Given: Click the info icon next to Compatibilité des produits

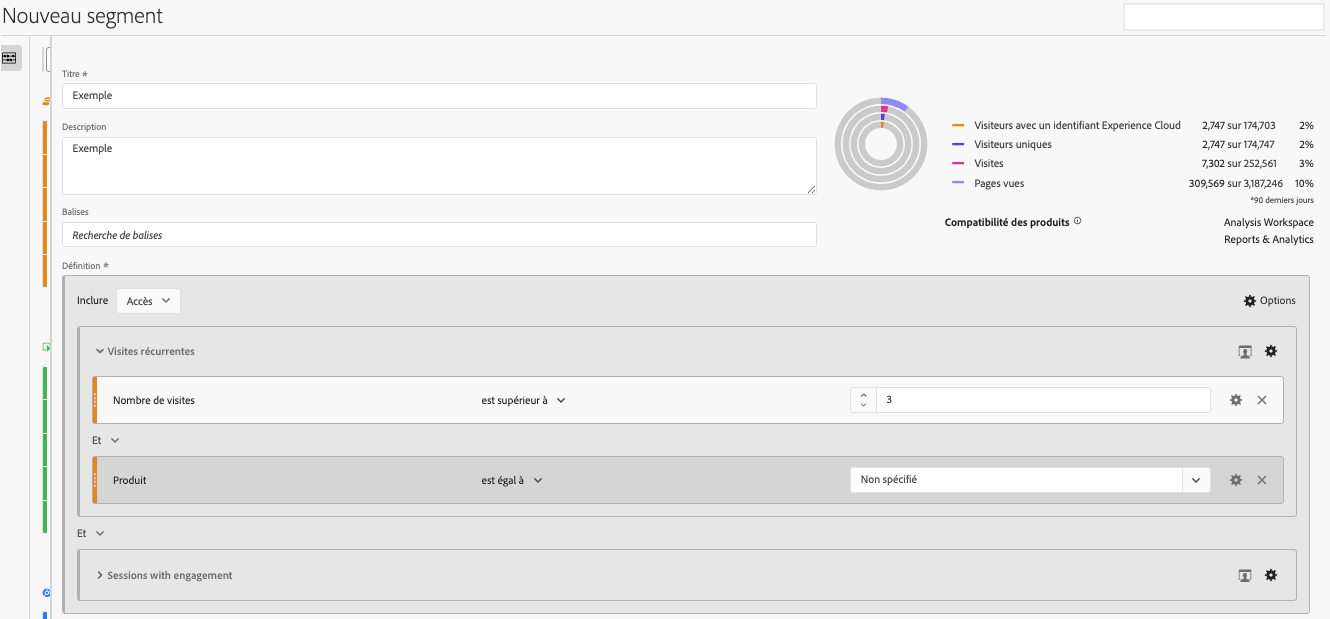Looking at the screenshot, I should (x=1077, y=221).
